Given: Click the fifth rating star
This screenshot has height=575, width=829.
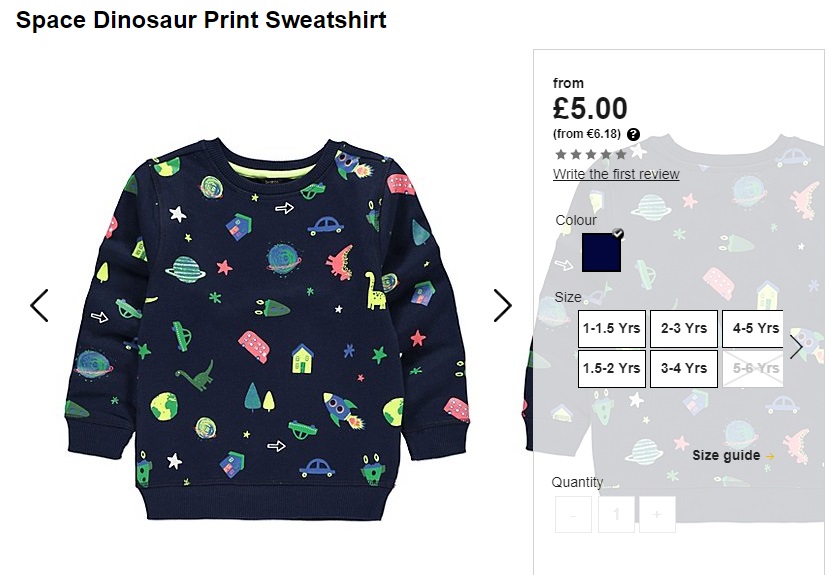Looking at the screenshot, I should [x=621, y=154].
